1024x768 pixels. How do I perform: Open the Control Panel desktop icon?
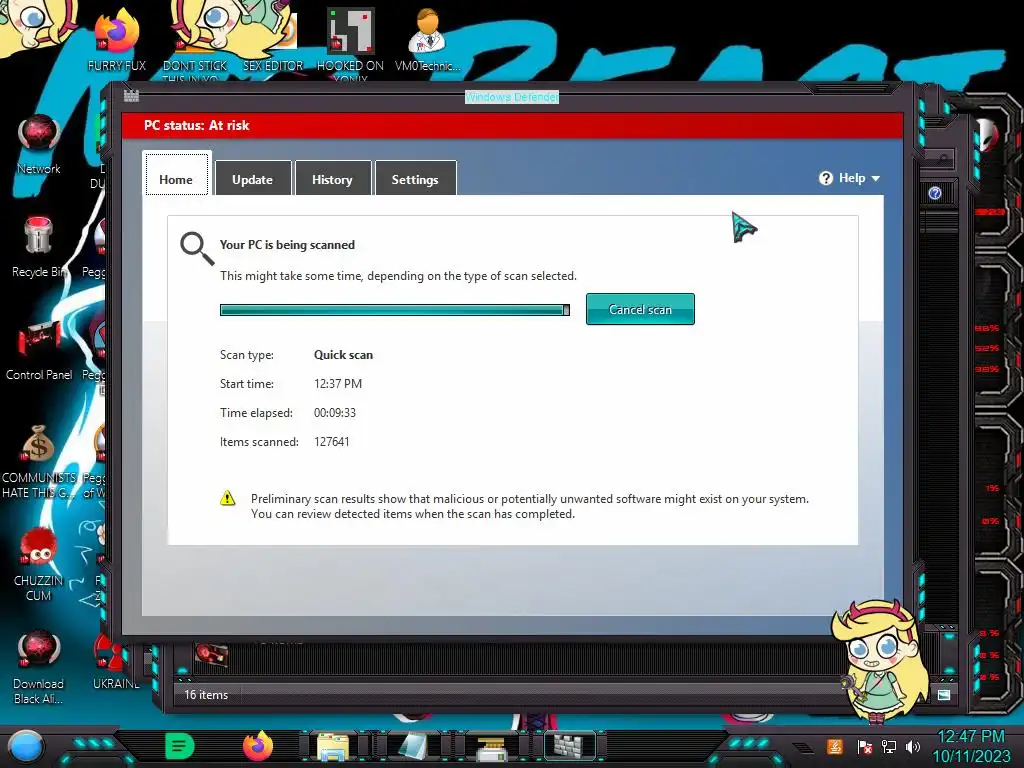[39, 351]
